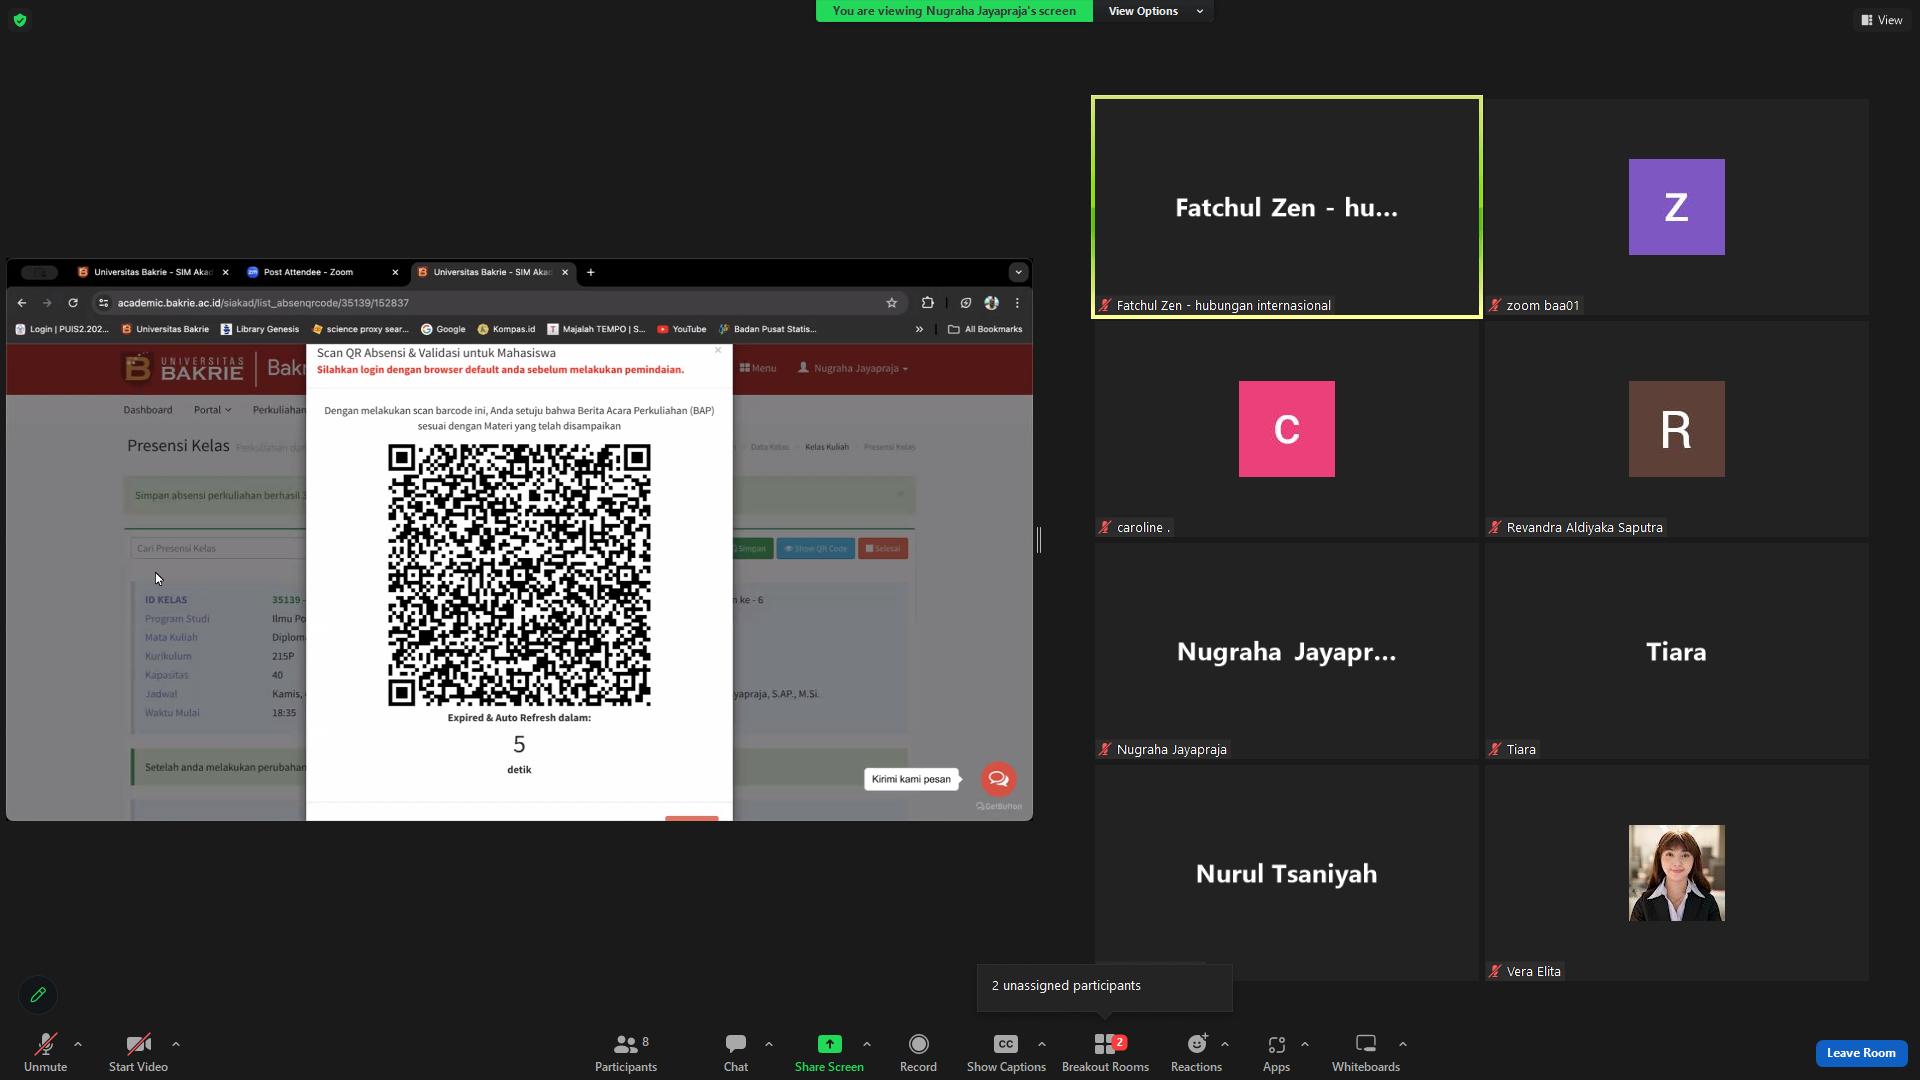Open the View Options dropdown
This screenshot has height=1080, width=1920.
pyautogui.click(x=1155, y=11)
